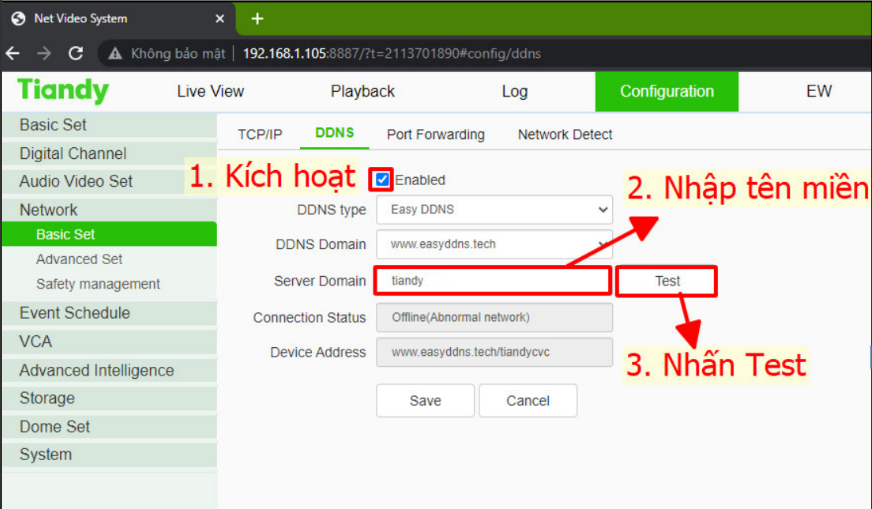Expand the Storage section
This screenshot has width=872, height=509.
click(x=110, y=398)
